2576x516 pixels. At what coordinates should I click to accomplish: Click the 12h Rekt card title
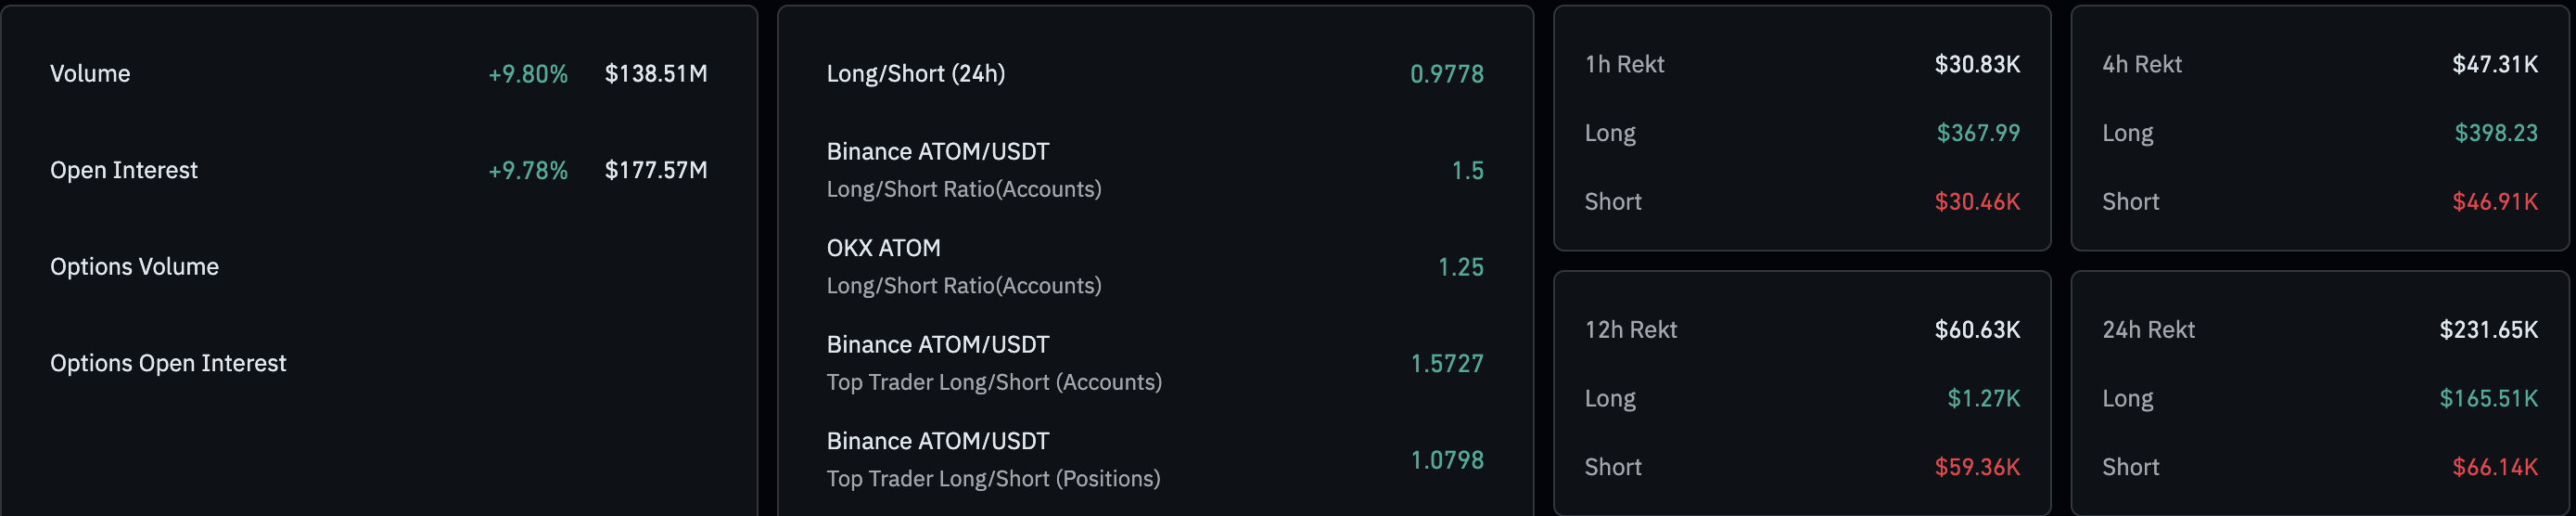(1630, 330)
